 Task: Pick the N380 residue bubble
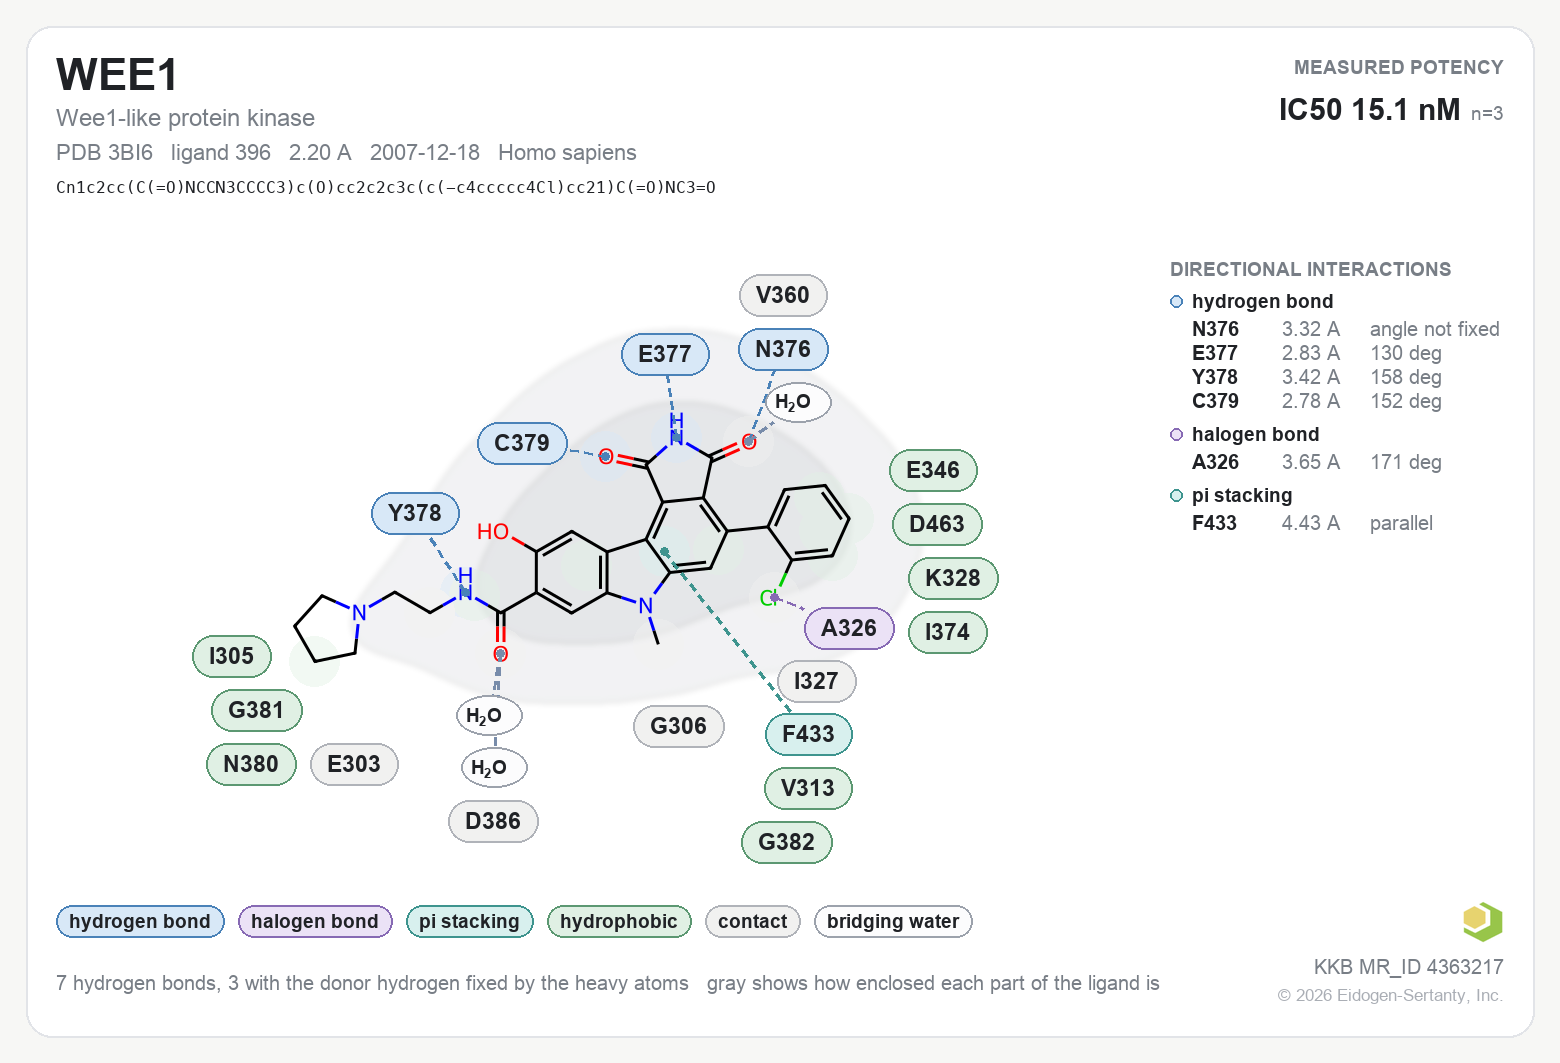click(x=251, y=764)
